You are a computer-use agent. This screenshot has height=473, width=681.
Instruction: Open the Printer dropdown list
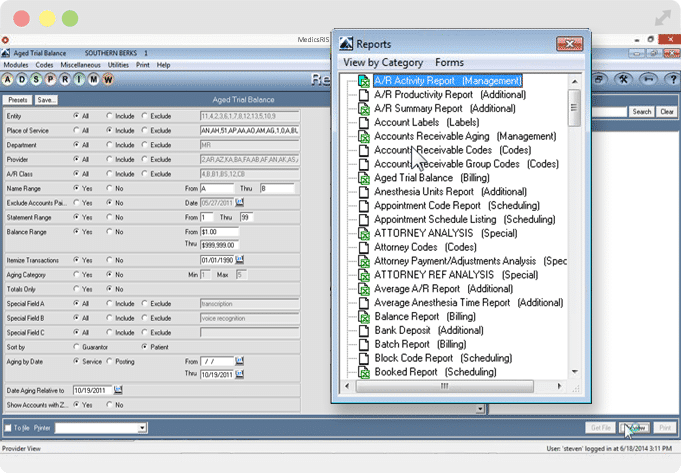point(143,427)
